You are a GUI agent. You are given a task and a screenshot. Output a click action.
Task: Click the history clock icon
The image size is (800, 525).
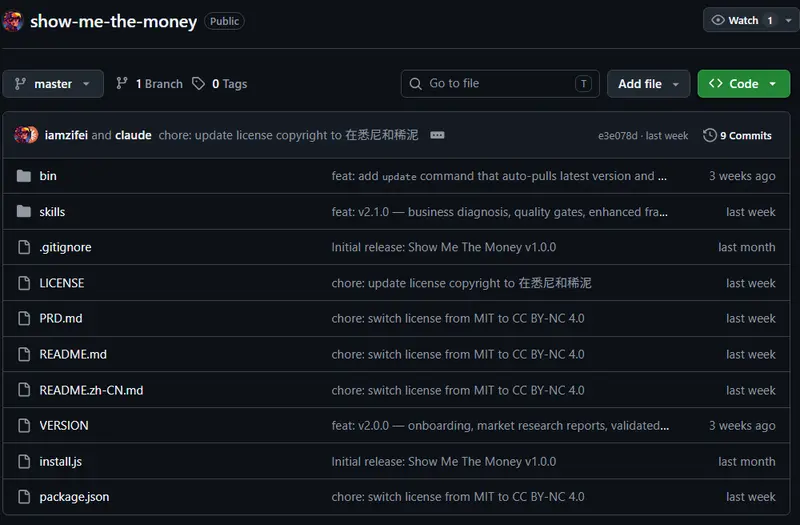pyautogui.click(x=710, y=135)
